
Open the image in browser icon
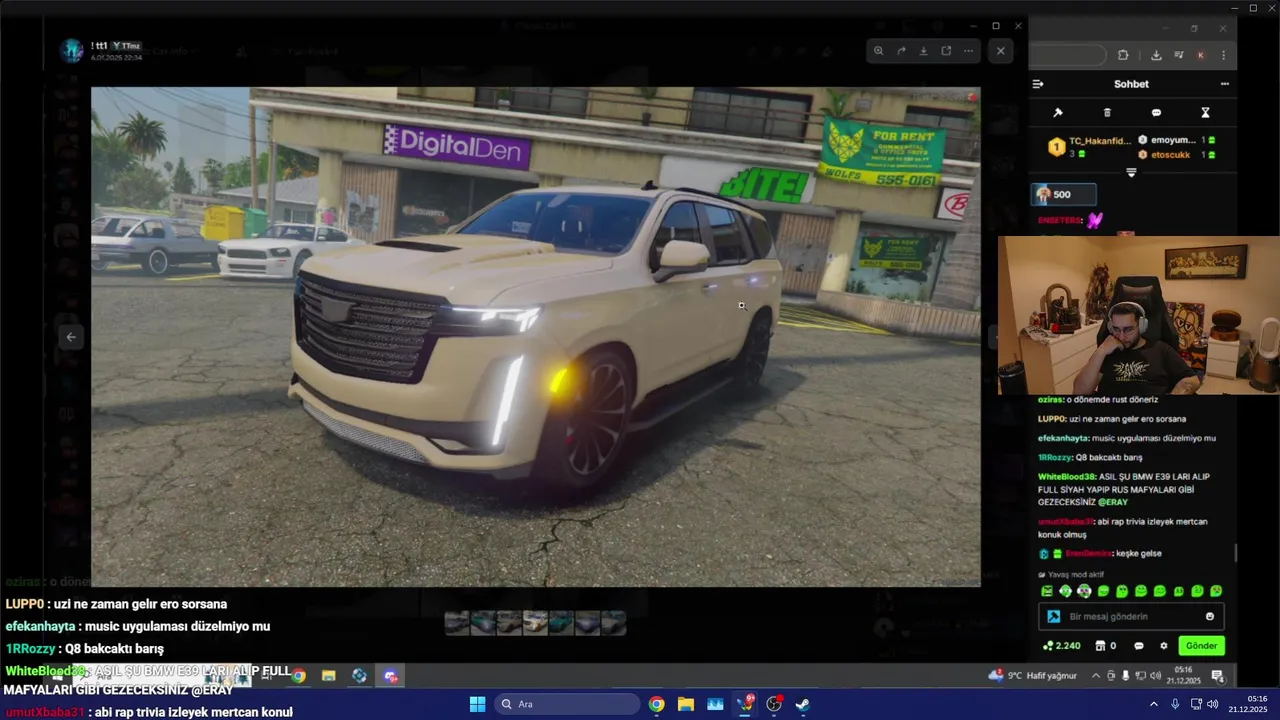(946, 51)
